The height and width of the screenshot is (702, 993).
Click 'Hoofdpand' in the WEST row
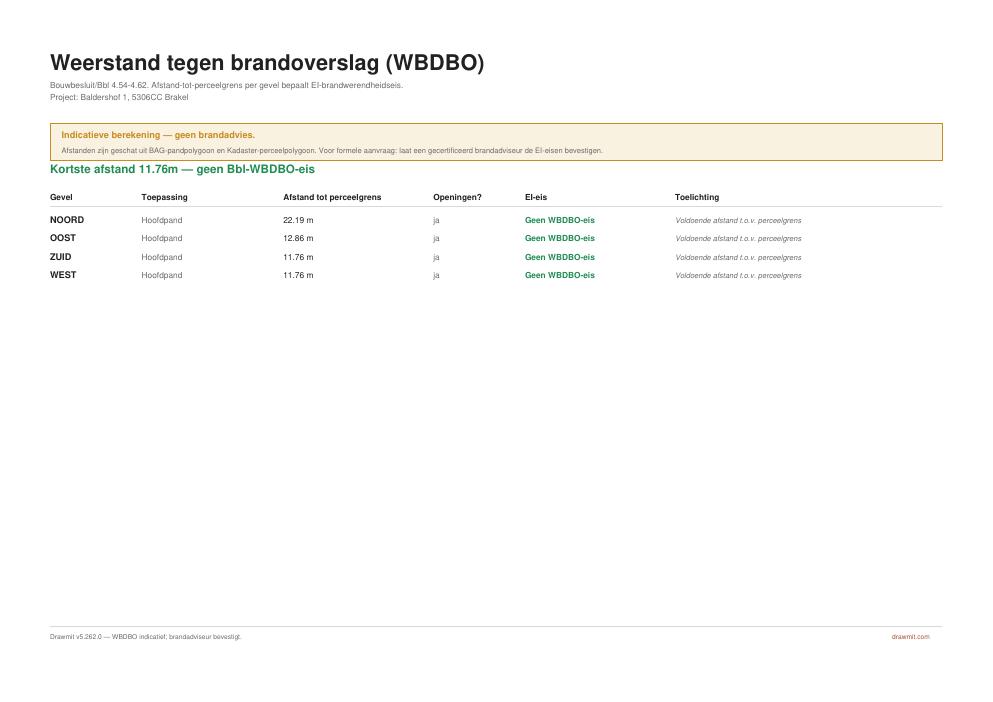[x=161, y=275]
